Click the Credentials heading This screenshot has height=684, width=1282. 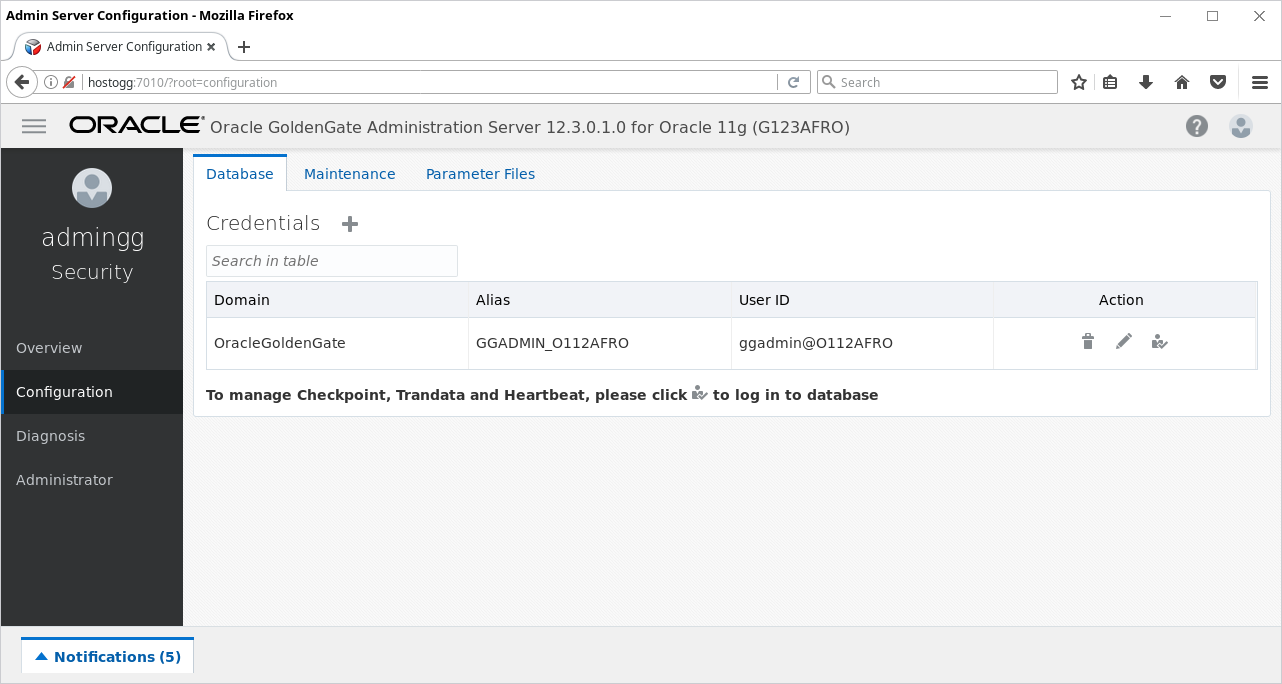pyautogui.click(x=263, y=223)
